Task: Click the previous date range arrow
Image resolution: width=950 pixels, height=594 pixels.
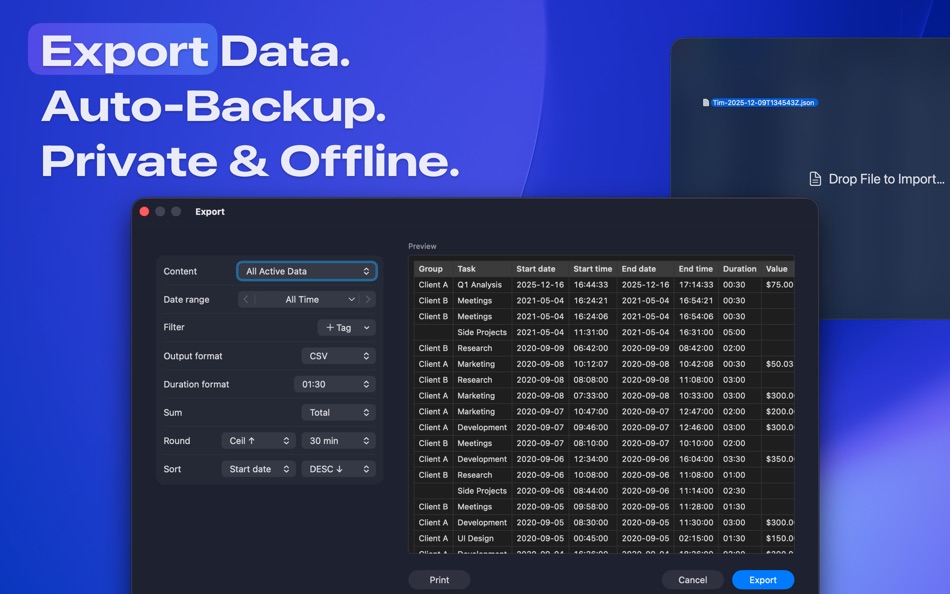Action: click(247, 299)
